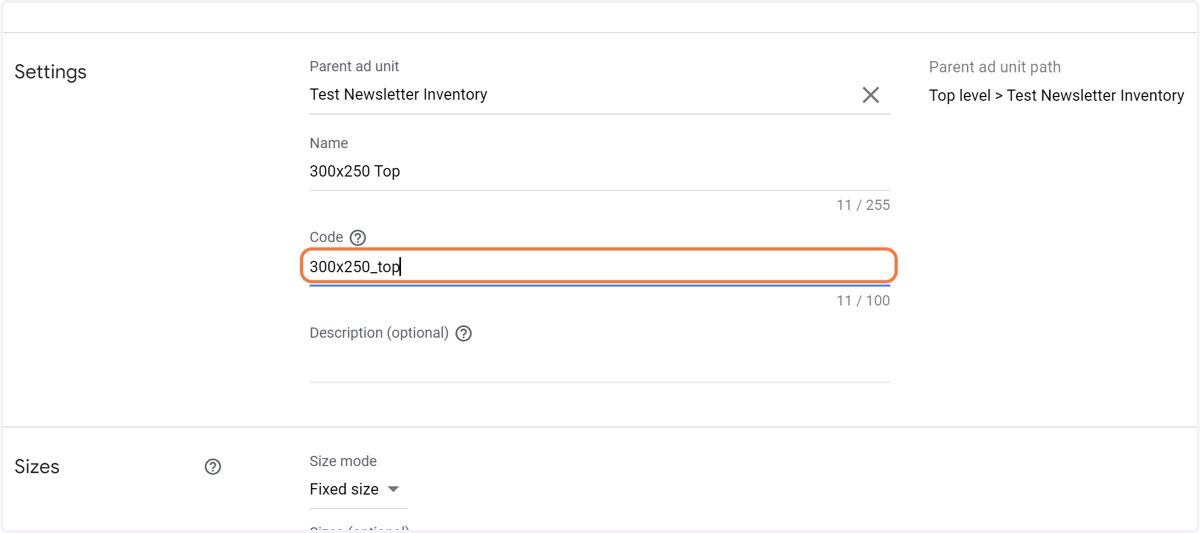
Task: Click into the Name field 300x250 Top
Action: tap(600, 172)
